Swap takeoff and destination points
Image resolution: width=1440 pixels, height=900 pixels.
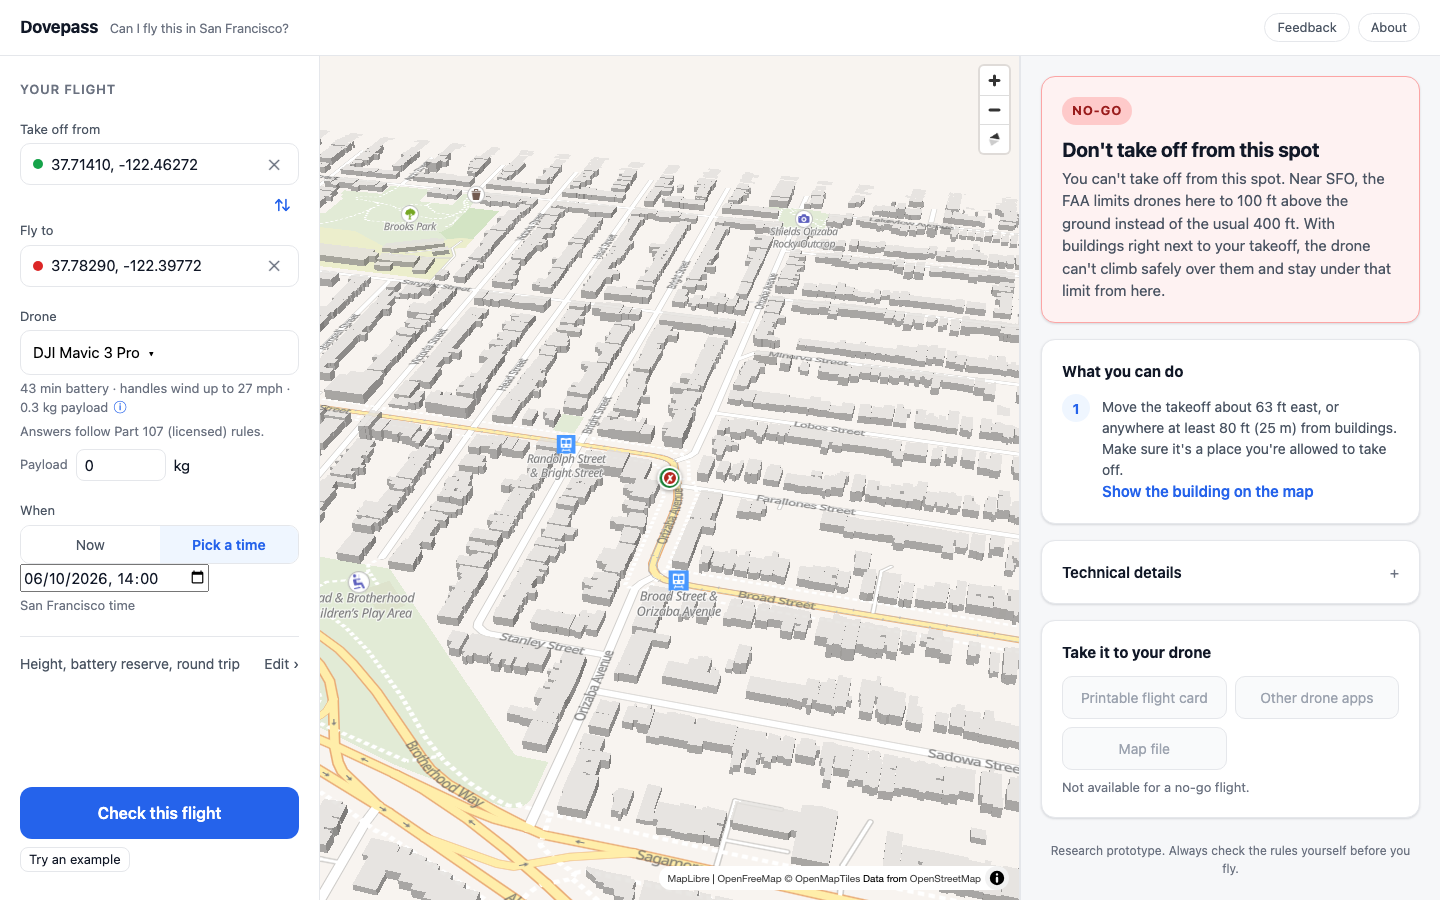(x=282, y=205)
